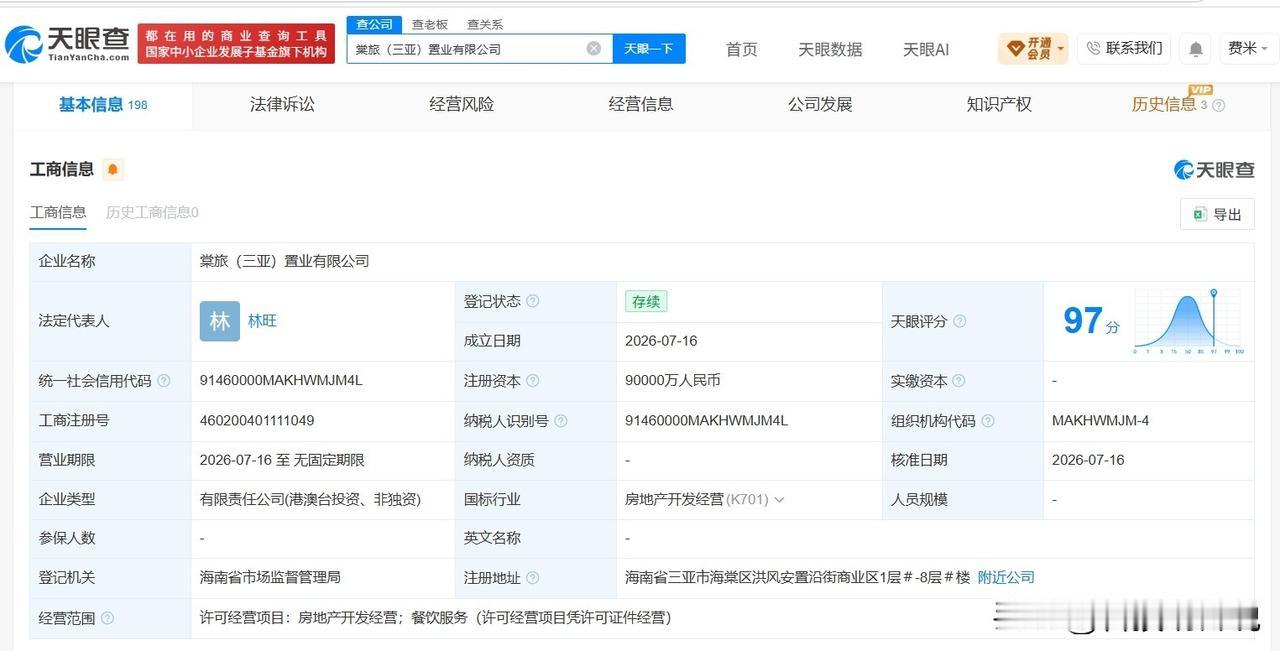
Task: Open the 公司发展 tab
Action: pyautogui.click(x=820, y=104)
